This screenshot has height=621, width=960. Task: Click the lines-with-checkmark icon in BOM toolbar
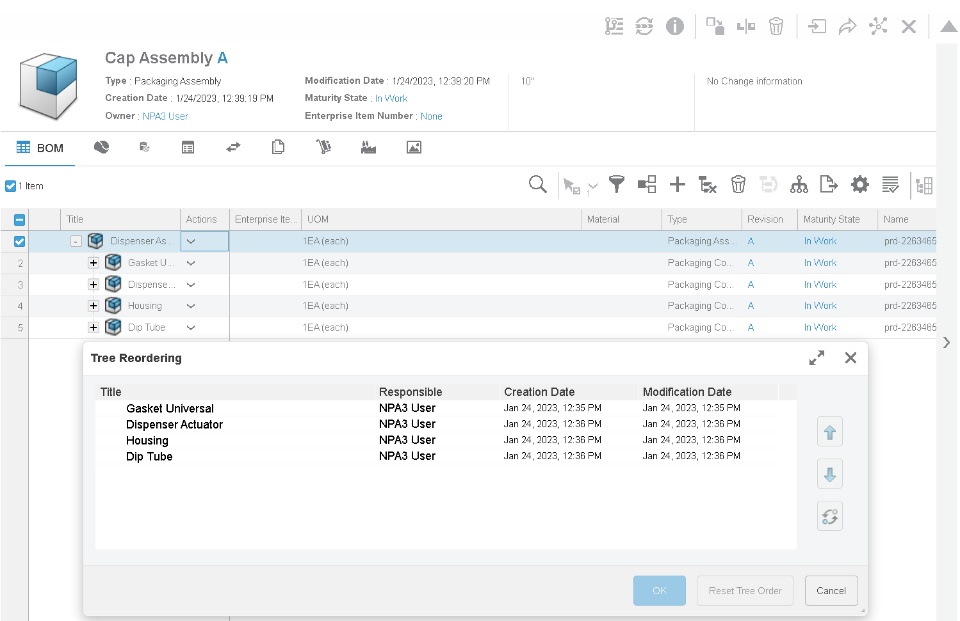890,184
